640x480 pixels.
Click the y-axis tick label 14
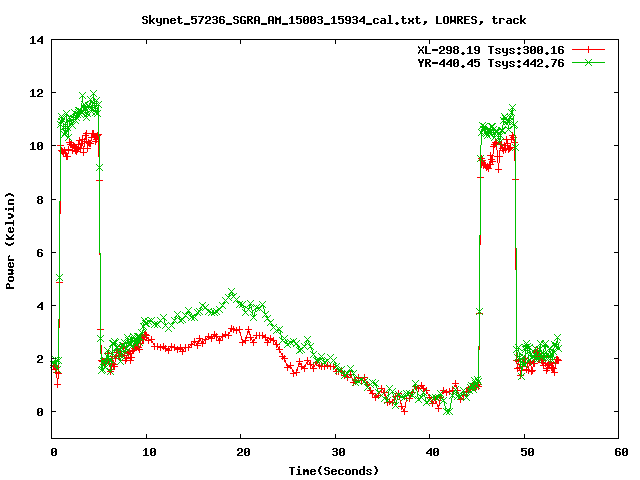36,40
